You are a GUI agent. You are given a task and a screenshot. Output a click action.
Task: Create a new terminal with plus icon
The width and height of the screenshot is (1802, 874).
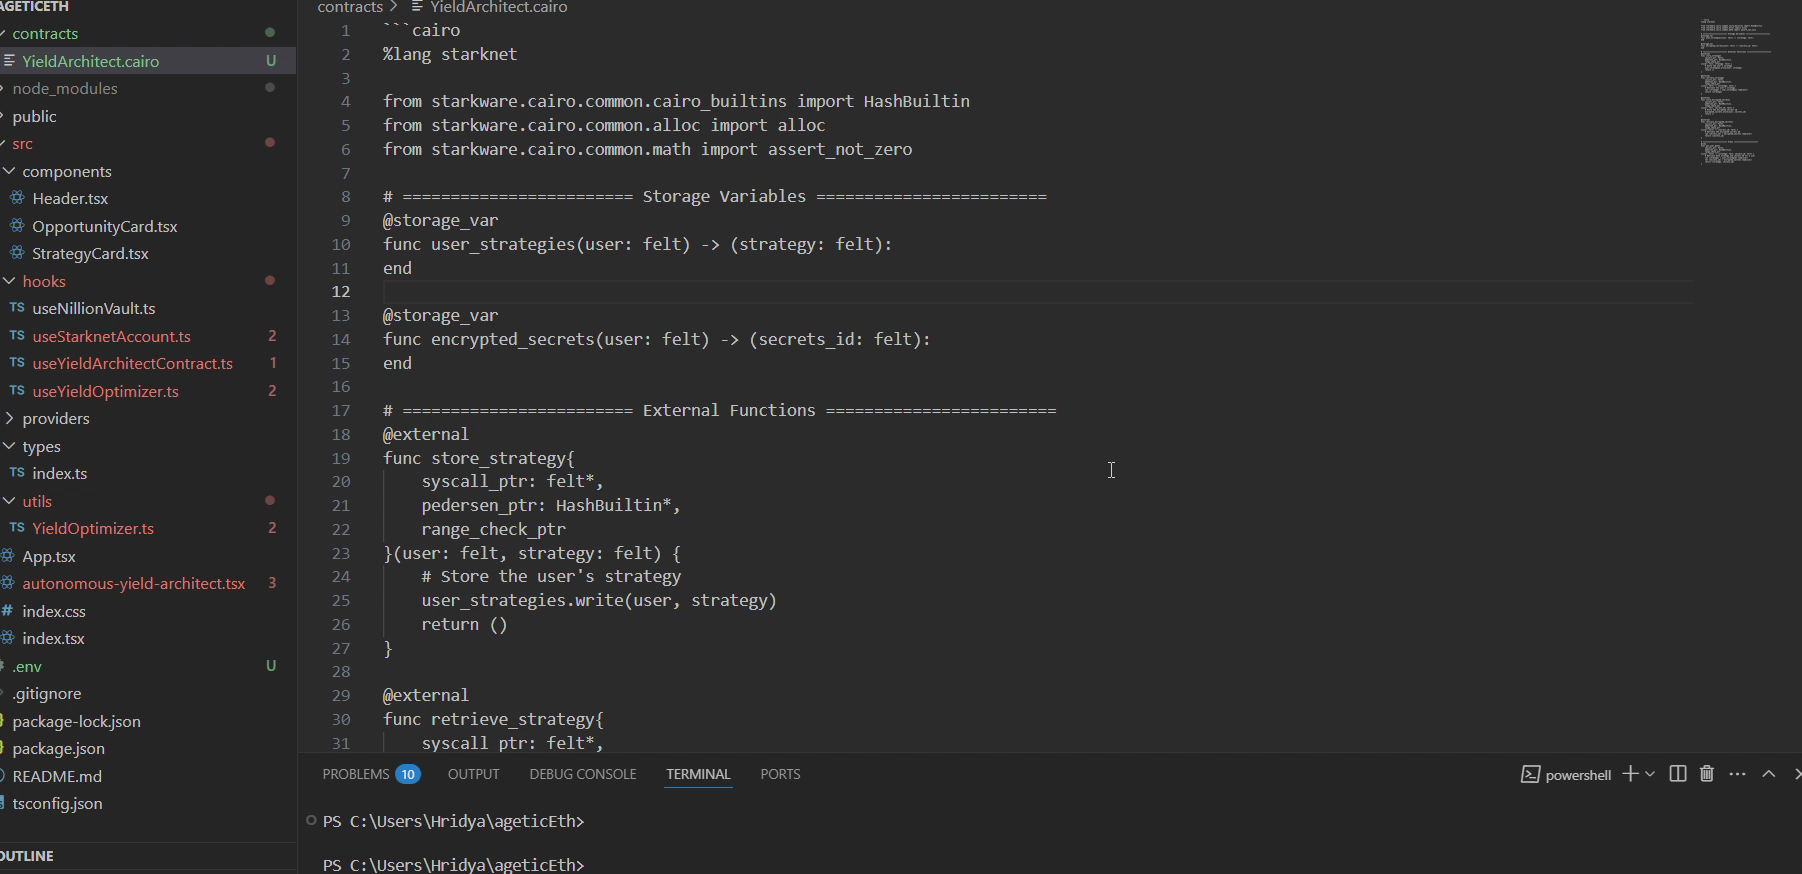(x=1630, y=773)
